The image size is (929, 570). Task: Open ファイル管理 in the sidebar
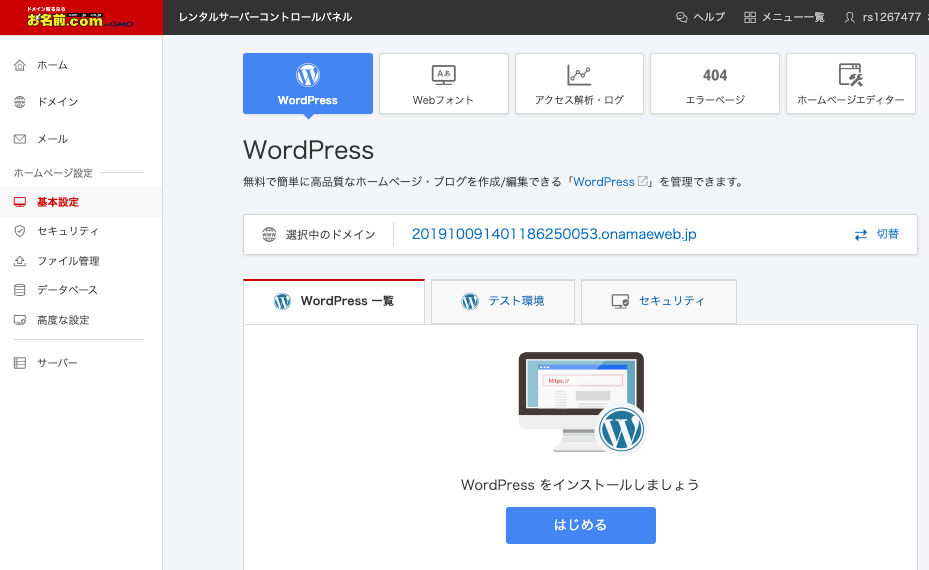67,261
